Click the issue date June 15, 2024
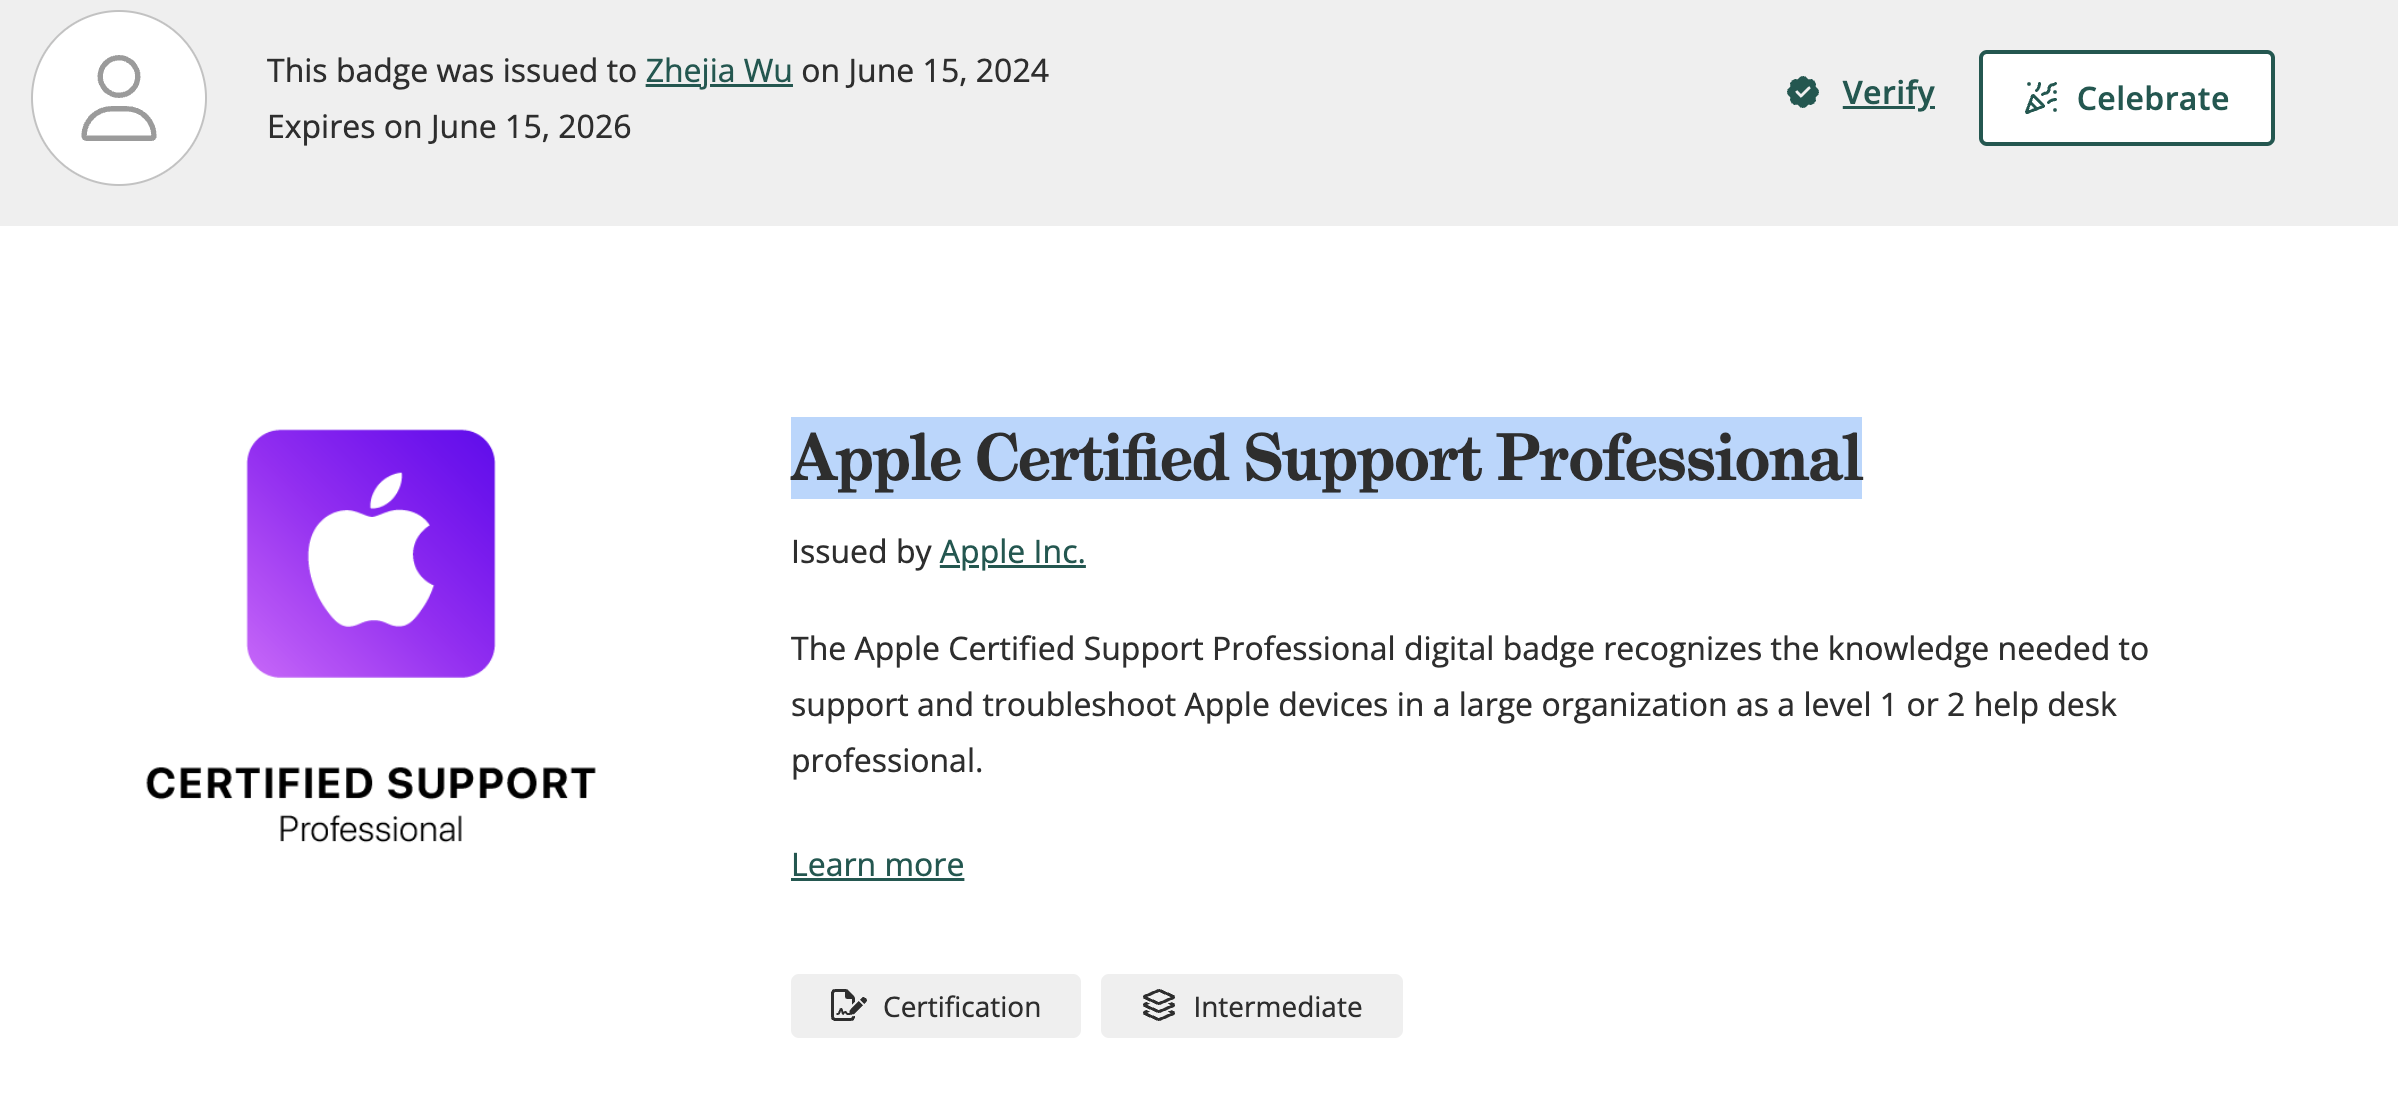This screenshot has width=2398, height=1110. click(x=946, y=71)
